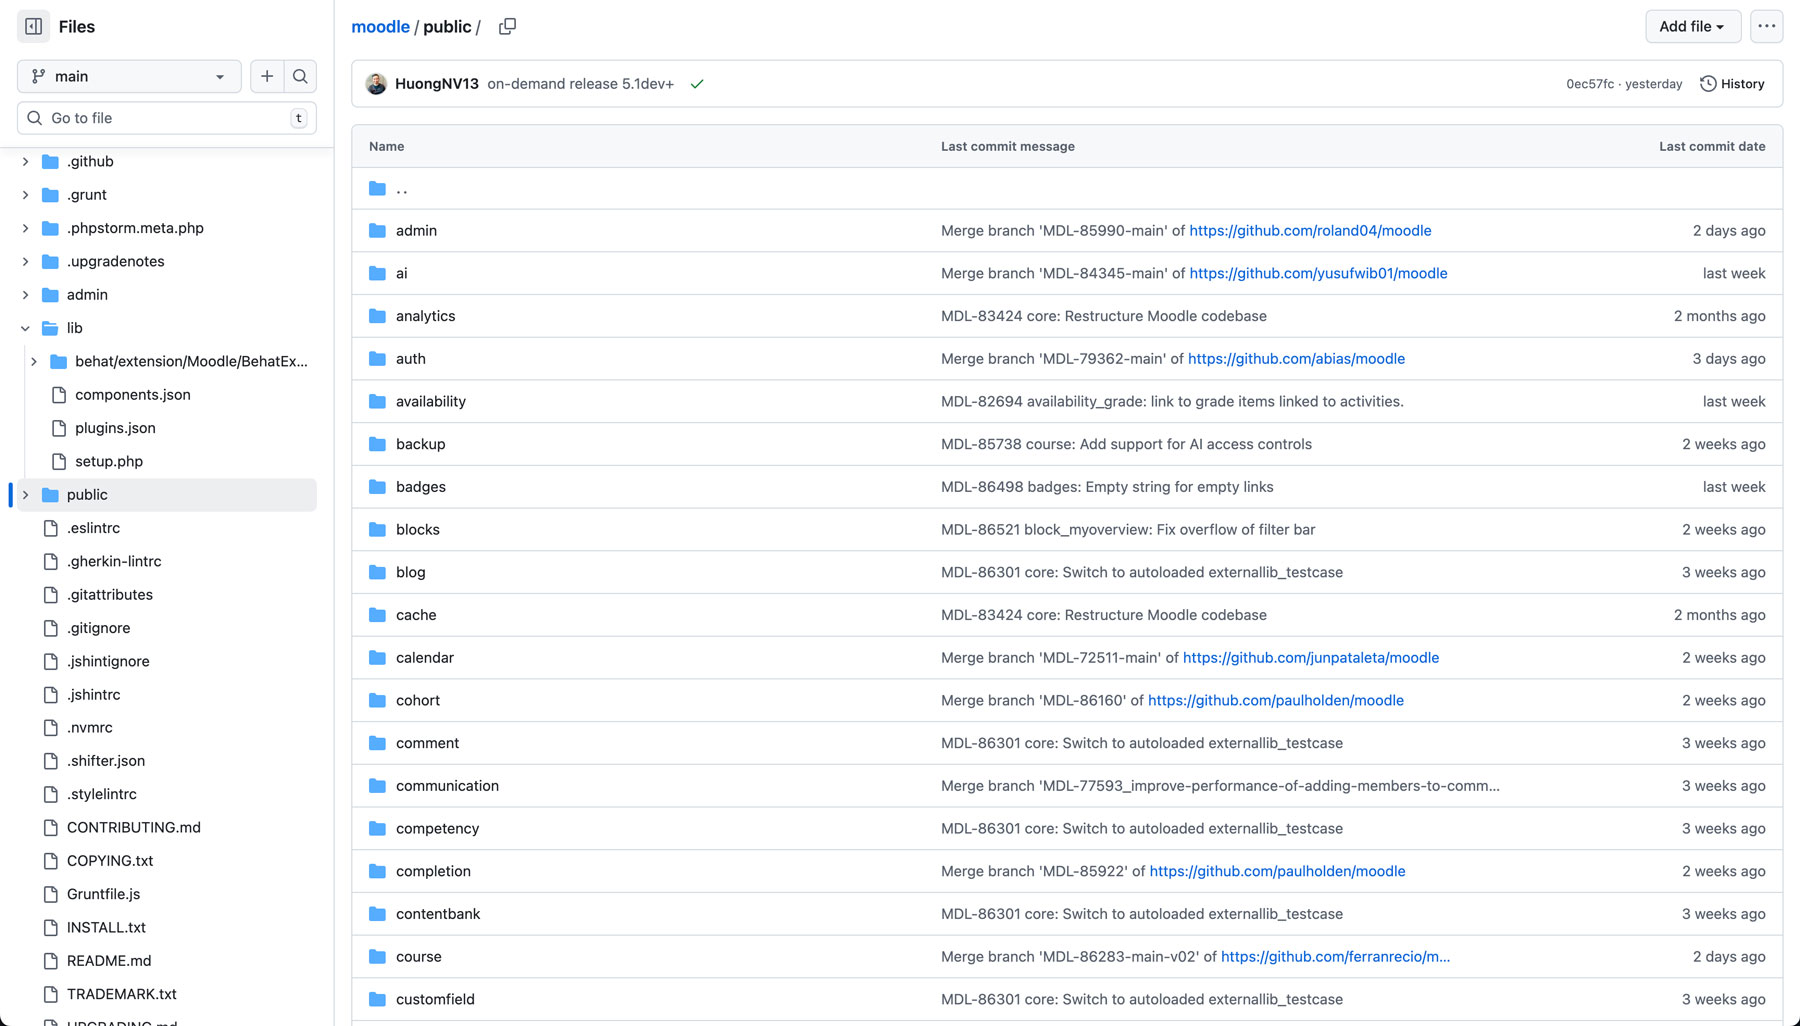Click the cache folder icon
The image size is (1800, 1026).
(x=377, y=615)
